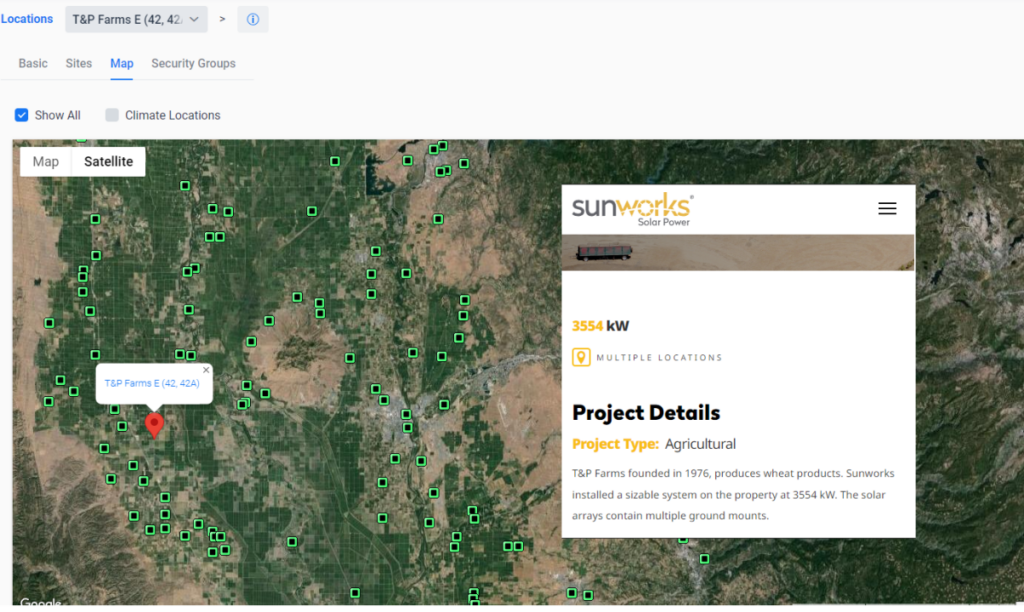Viewport: 1024px width, 612px height.
Task: Uncheck the Show All checkbox
Action: (x=21, y=115)
